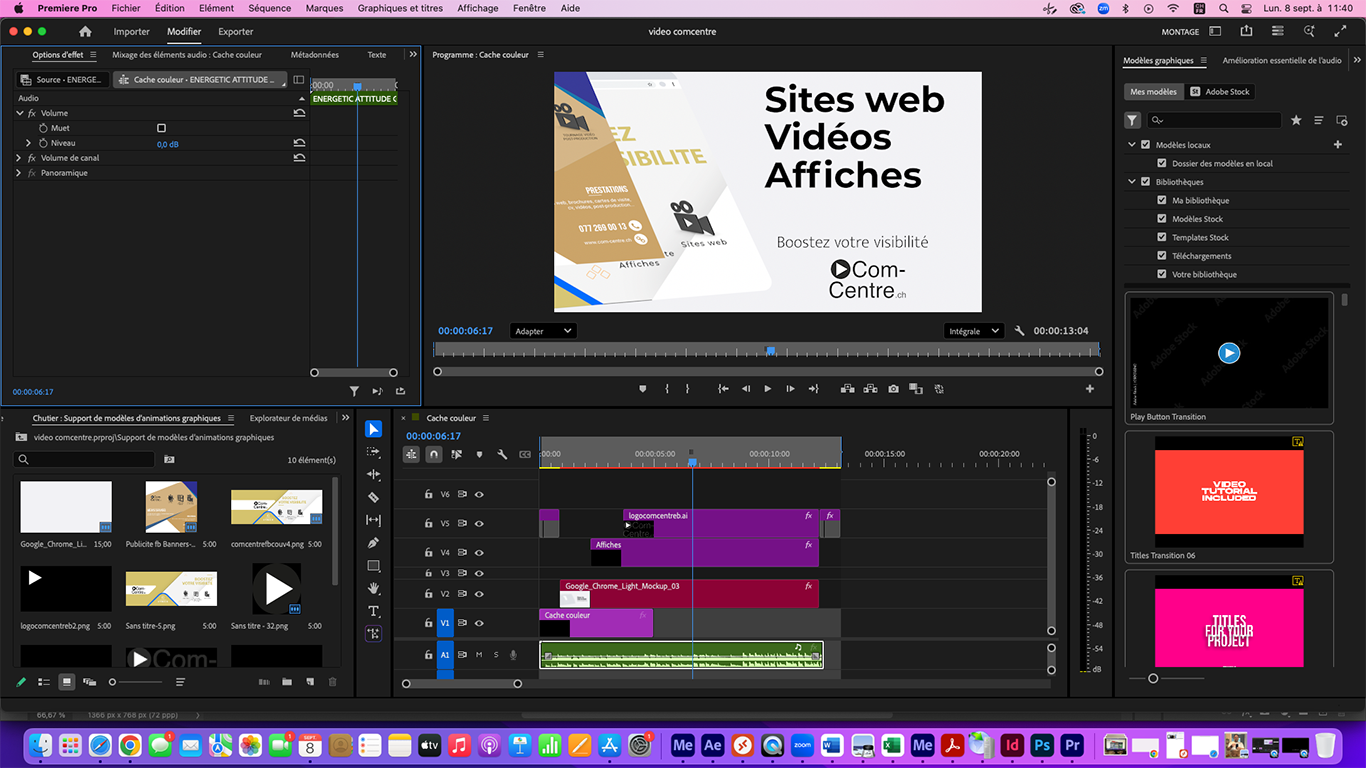Toggle the Templates Stock checkbox
This screenshot has height=768, width=1366.
click(x=1162, y=237)
